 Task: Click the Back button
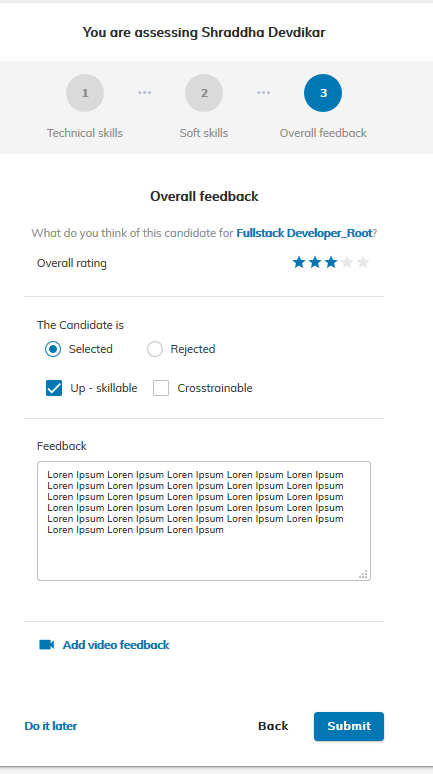pyautogui.click(x=273, y=726)
